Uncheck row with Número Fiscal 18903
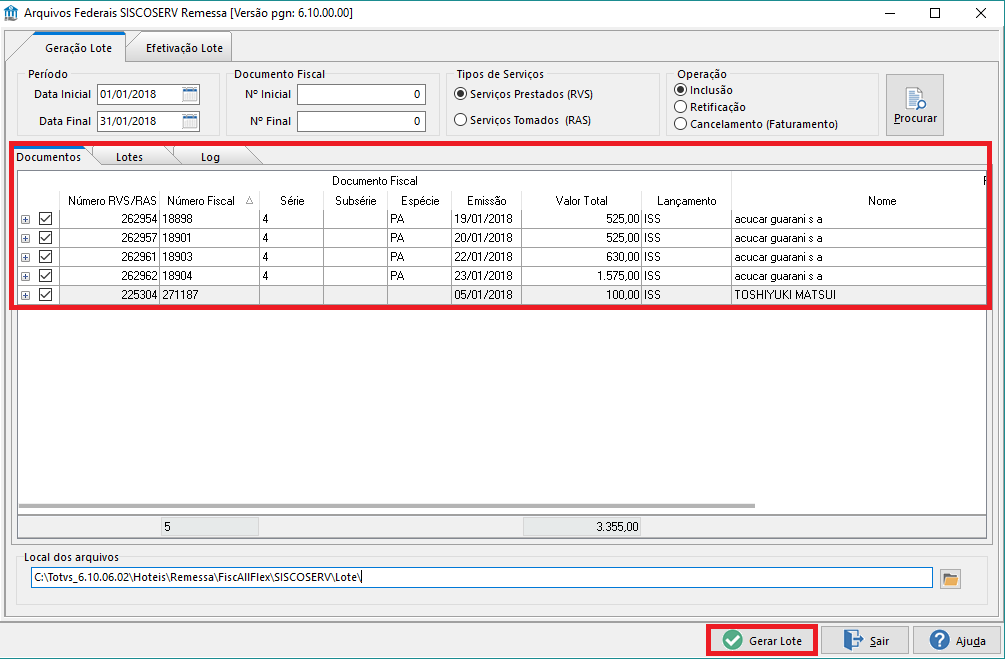Screen dimensions: 1005x659 tap(46, 256)
